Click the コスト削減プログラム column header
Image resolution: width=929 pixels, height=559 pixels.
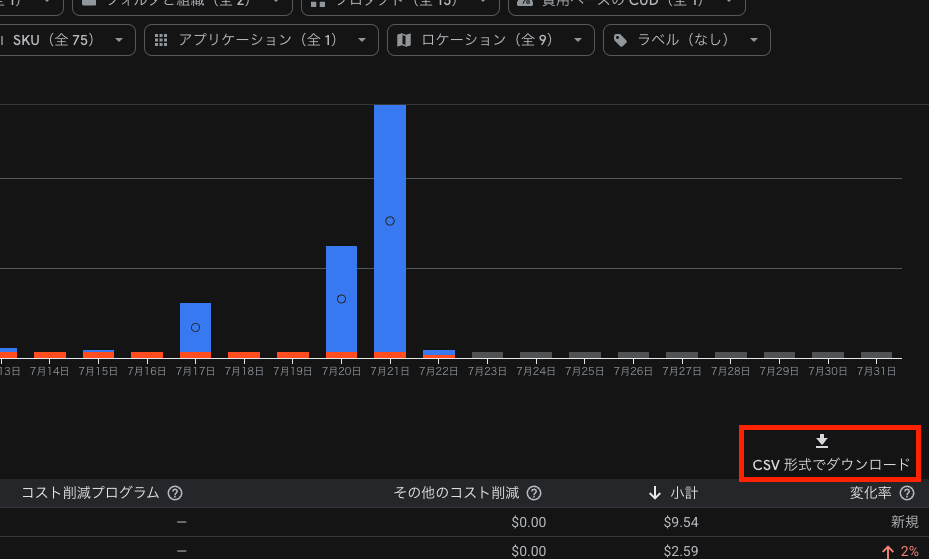pyautogui.click(x=90, y=493)
